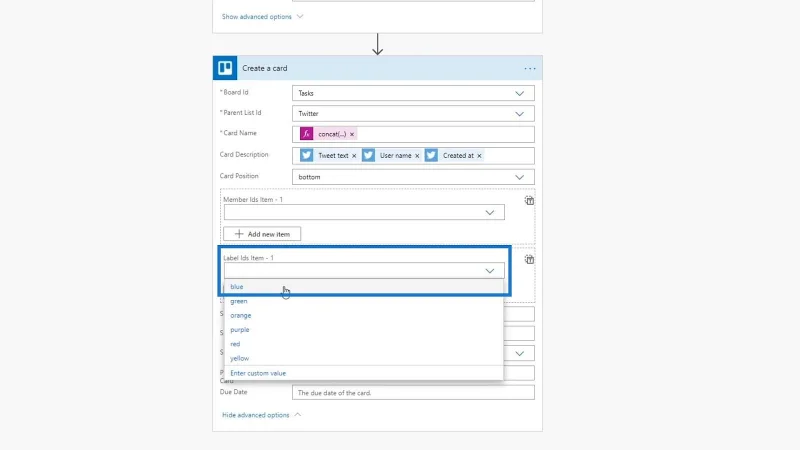
Task: Click the Trello icon in Create a card header
Action: point(225,68)
